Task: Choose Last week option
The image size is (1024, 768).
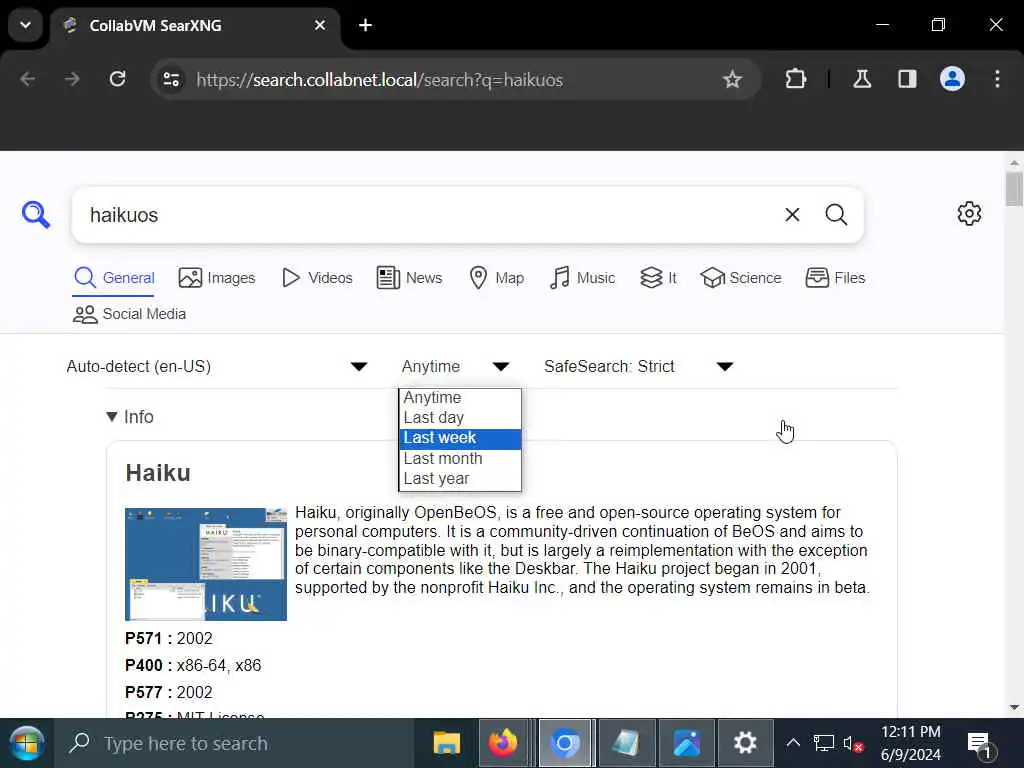Action: (460, 438)
